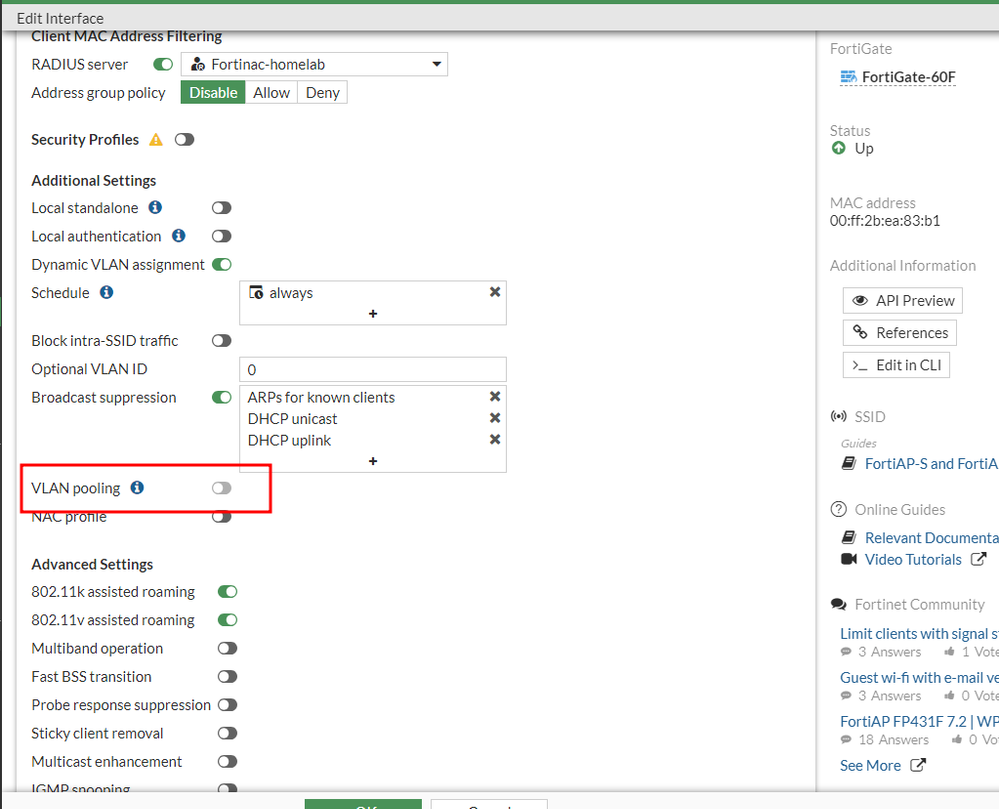999x809 pixels.
Task: Add another schedule with plus icon
Action: click(x=373, y=313)
